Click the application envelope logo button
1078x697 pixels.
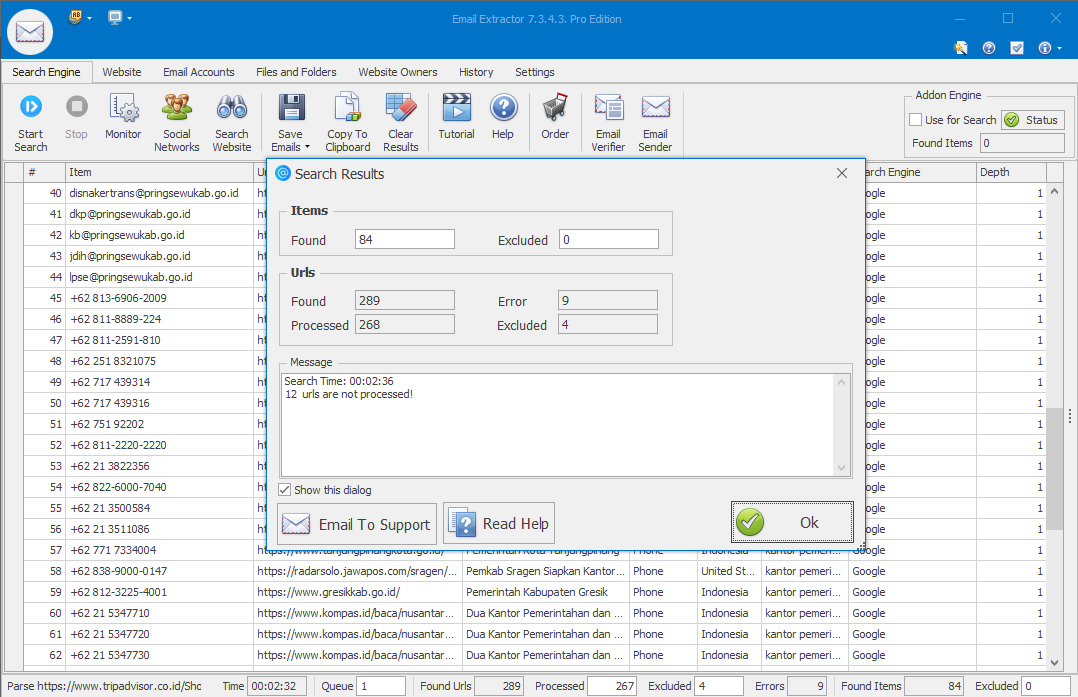pos(30,32)
